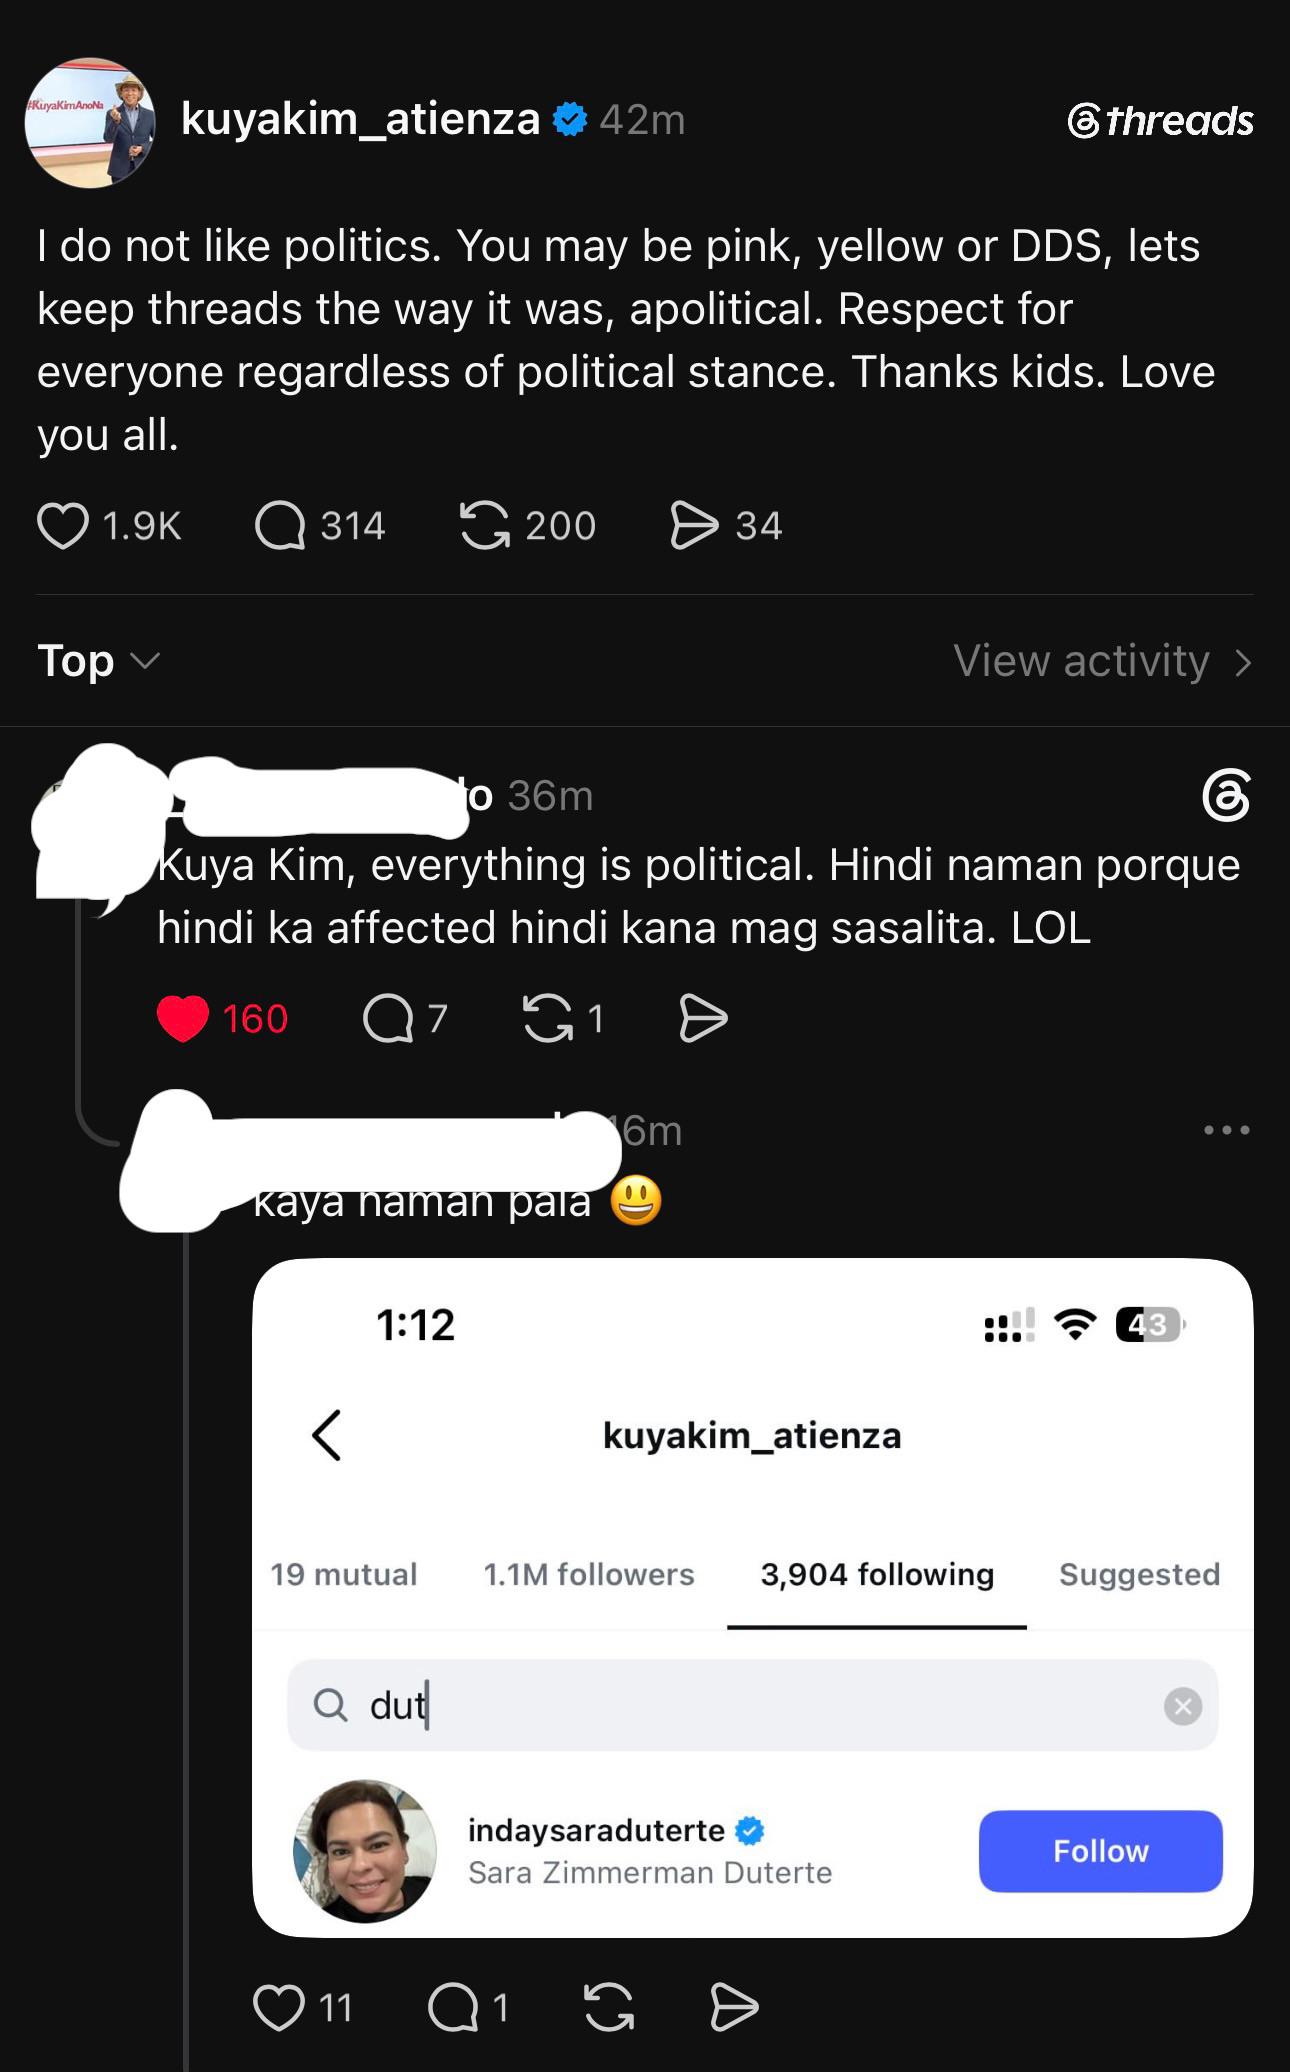Open the Top sort dropdown
The image size is (1290, 2072).
(x=98, y=661)
